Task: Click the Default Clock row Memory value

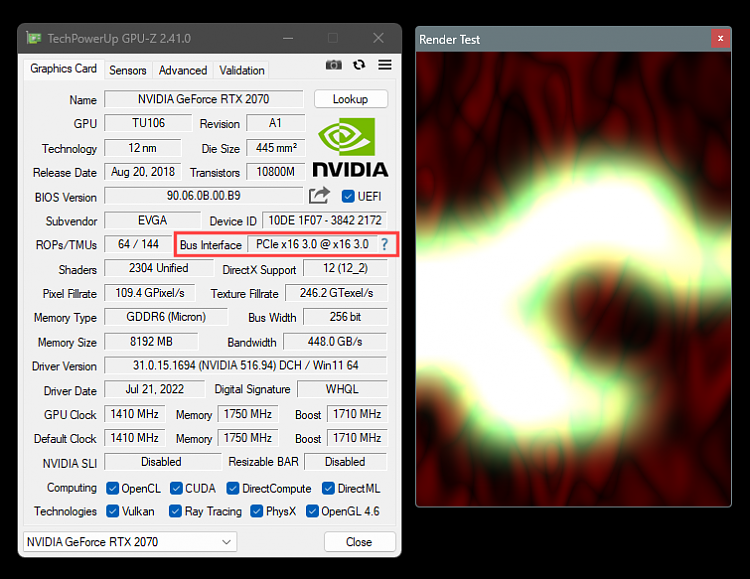Action: [x=248, y=438]
